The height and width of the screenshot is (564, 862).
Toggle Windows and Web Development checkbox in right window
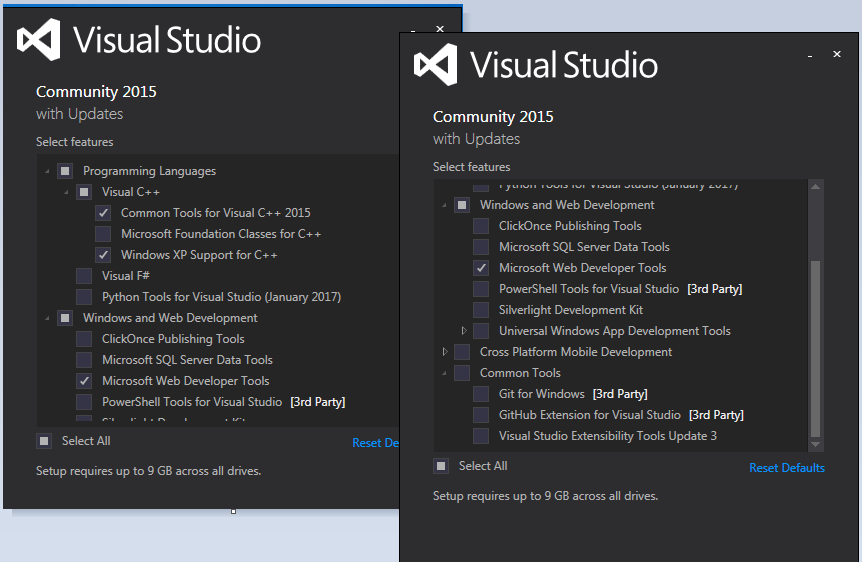[462, 205]
